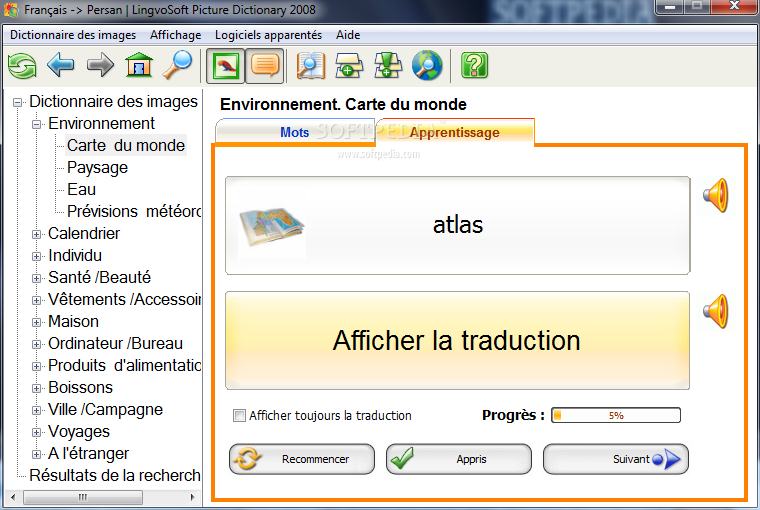Viewport: 760px width, 510px height.
Task: Open help with green question mark icon
Action: [475, 65]
